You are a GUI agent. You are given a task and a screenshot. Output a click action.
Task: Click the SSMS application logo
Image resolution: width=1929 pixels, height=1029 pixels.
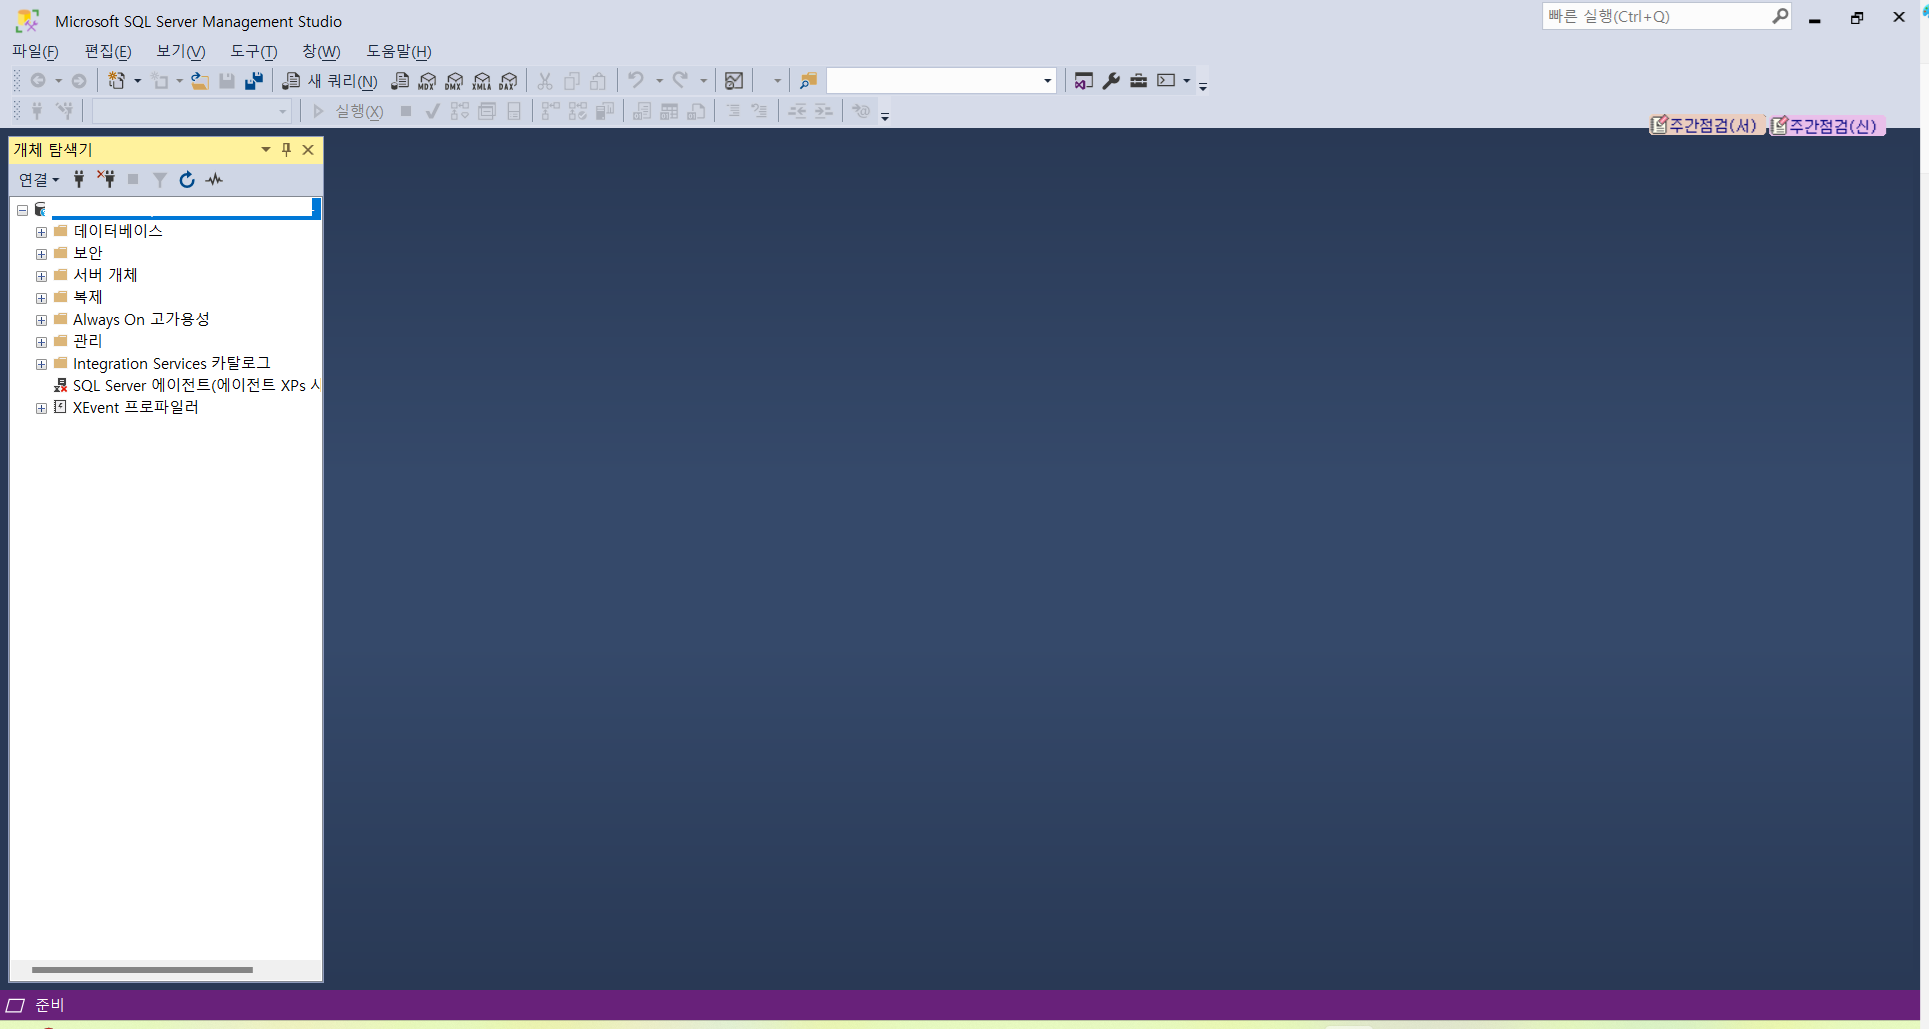(27, 21)
